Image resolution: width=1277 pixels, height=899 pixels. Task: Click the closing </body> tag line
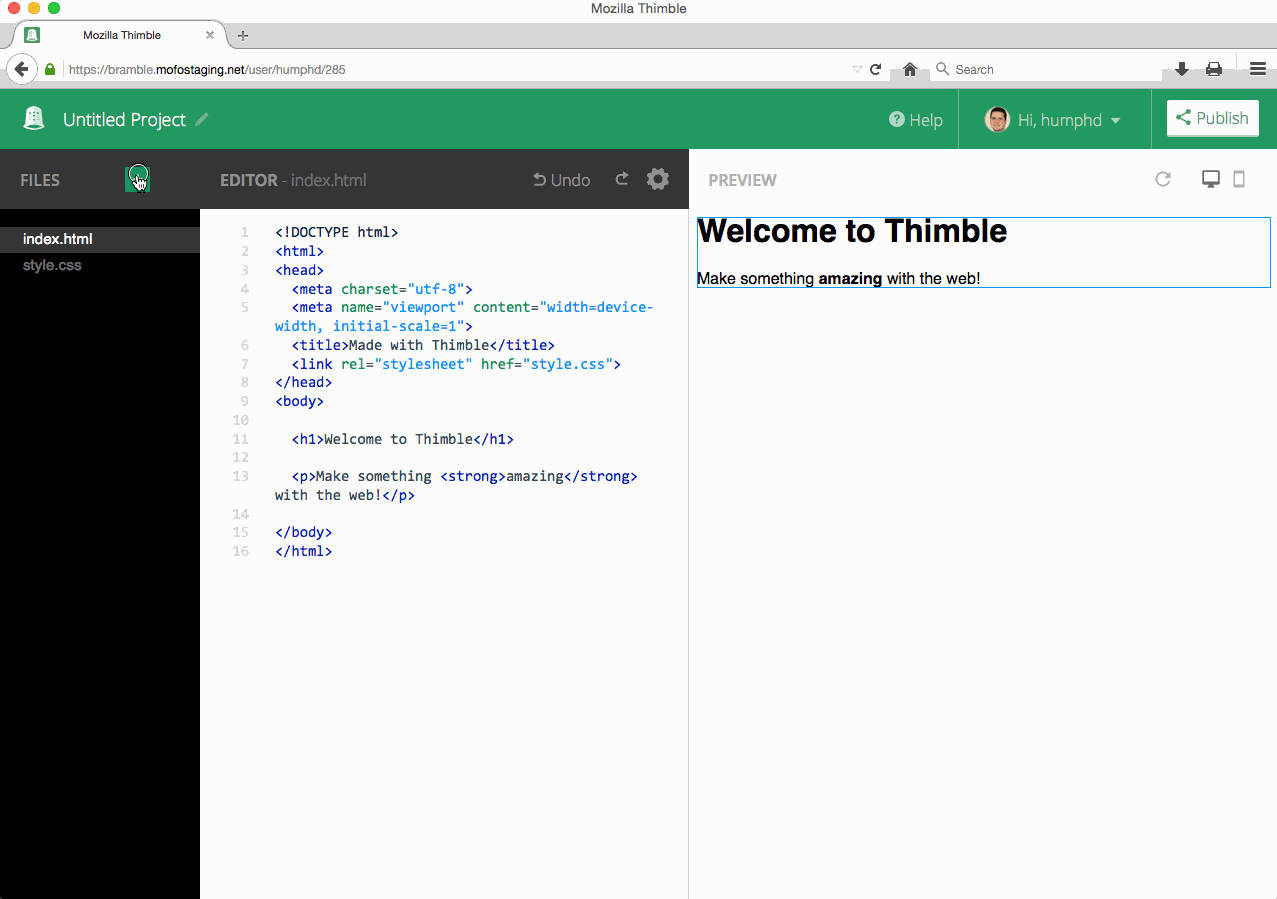(304, 532)
